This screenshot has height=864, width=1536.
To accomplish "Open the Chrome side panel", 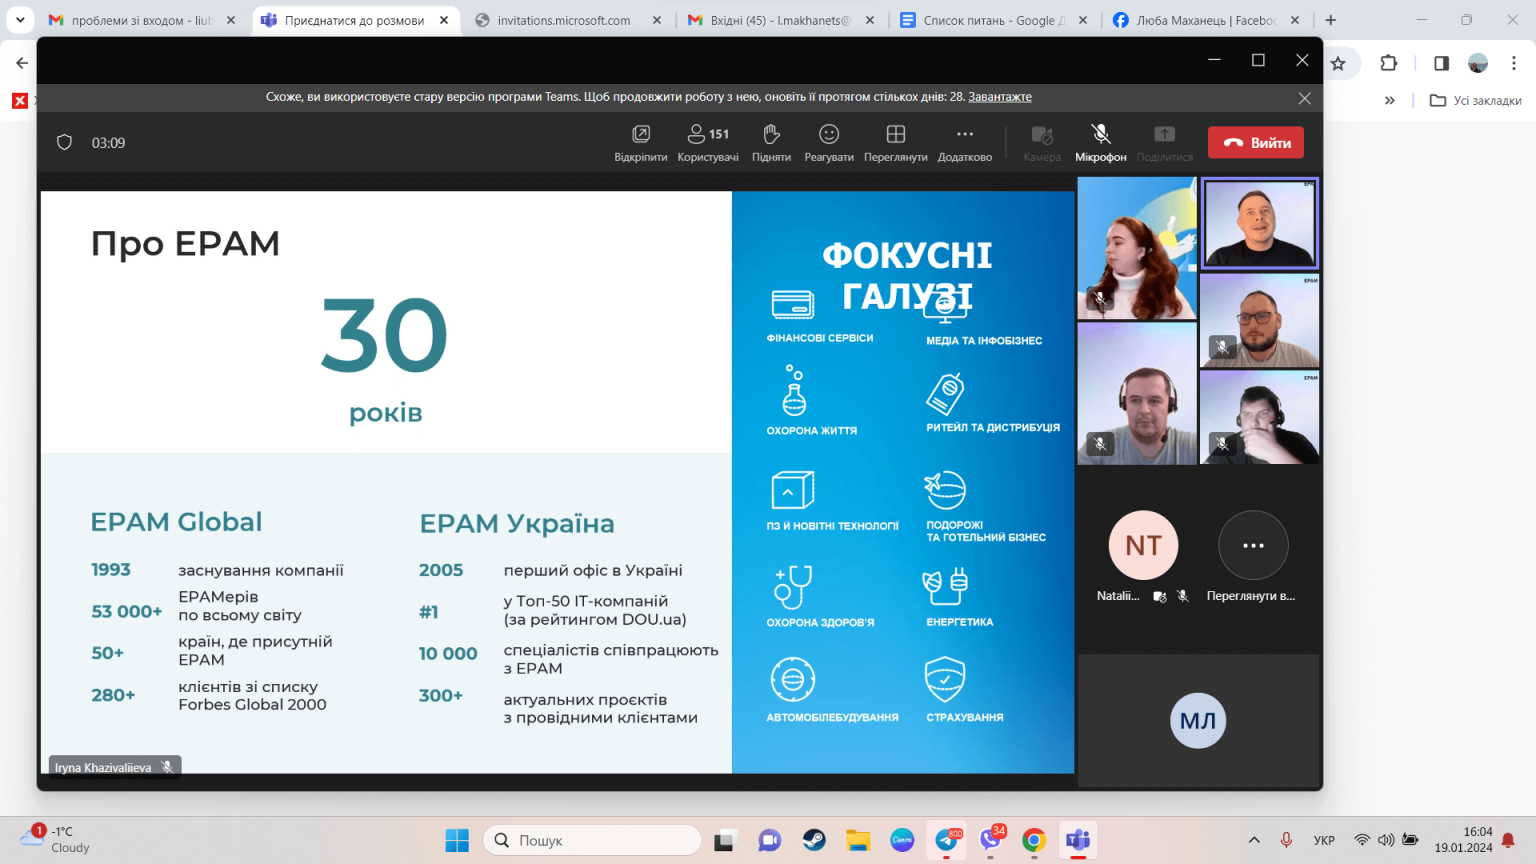I will (1441, 63).
